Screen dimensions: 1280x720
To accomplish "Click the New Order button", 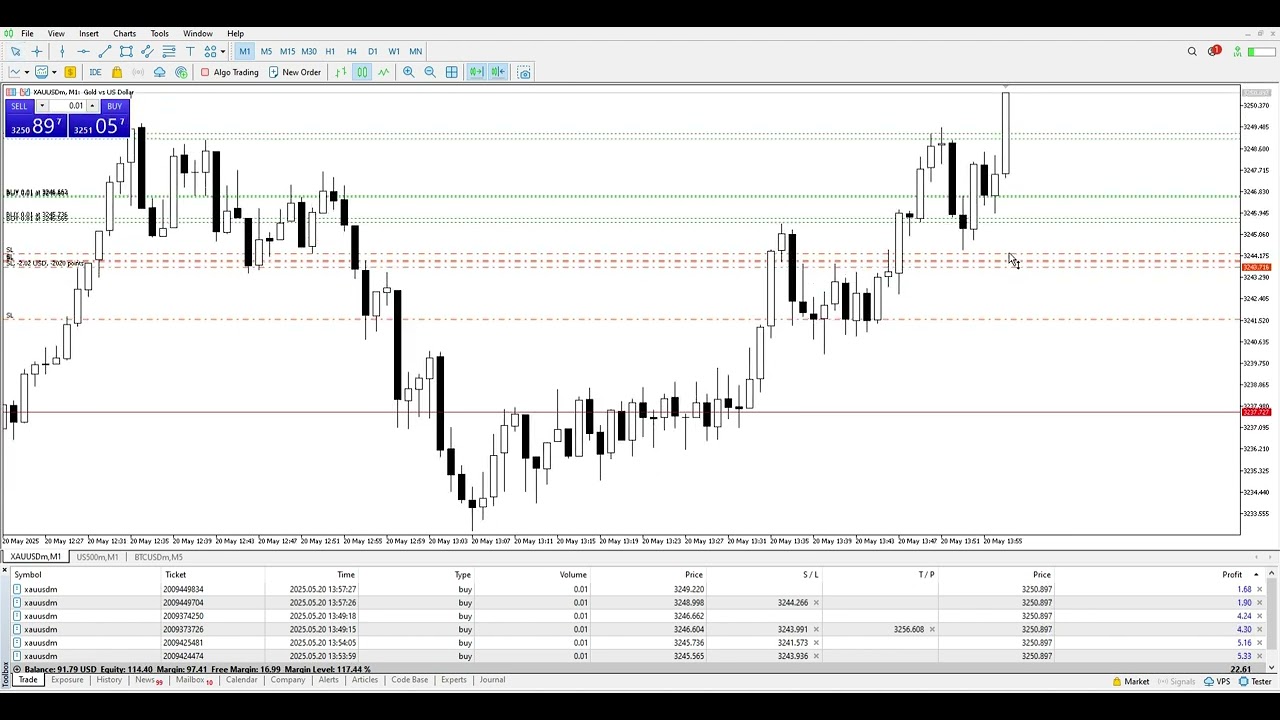I will click(294, 72).
